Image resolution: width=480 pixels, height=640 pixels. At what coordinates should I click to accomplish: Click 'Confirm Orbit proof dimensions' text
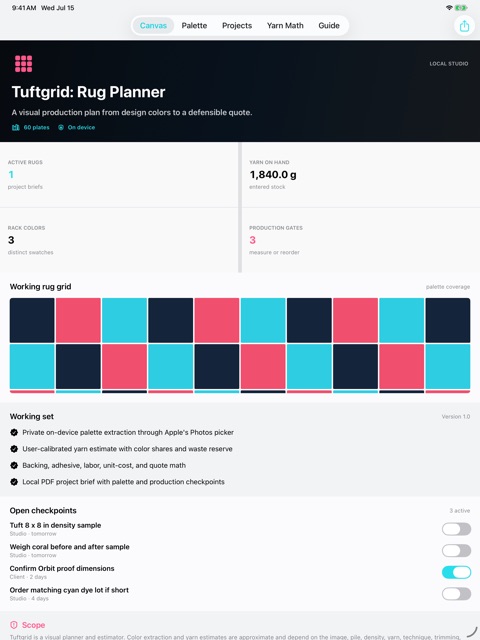pos(62,569)
